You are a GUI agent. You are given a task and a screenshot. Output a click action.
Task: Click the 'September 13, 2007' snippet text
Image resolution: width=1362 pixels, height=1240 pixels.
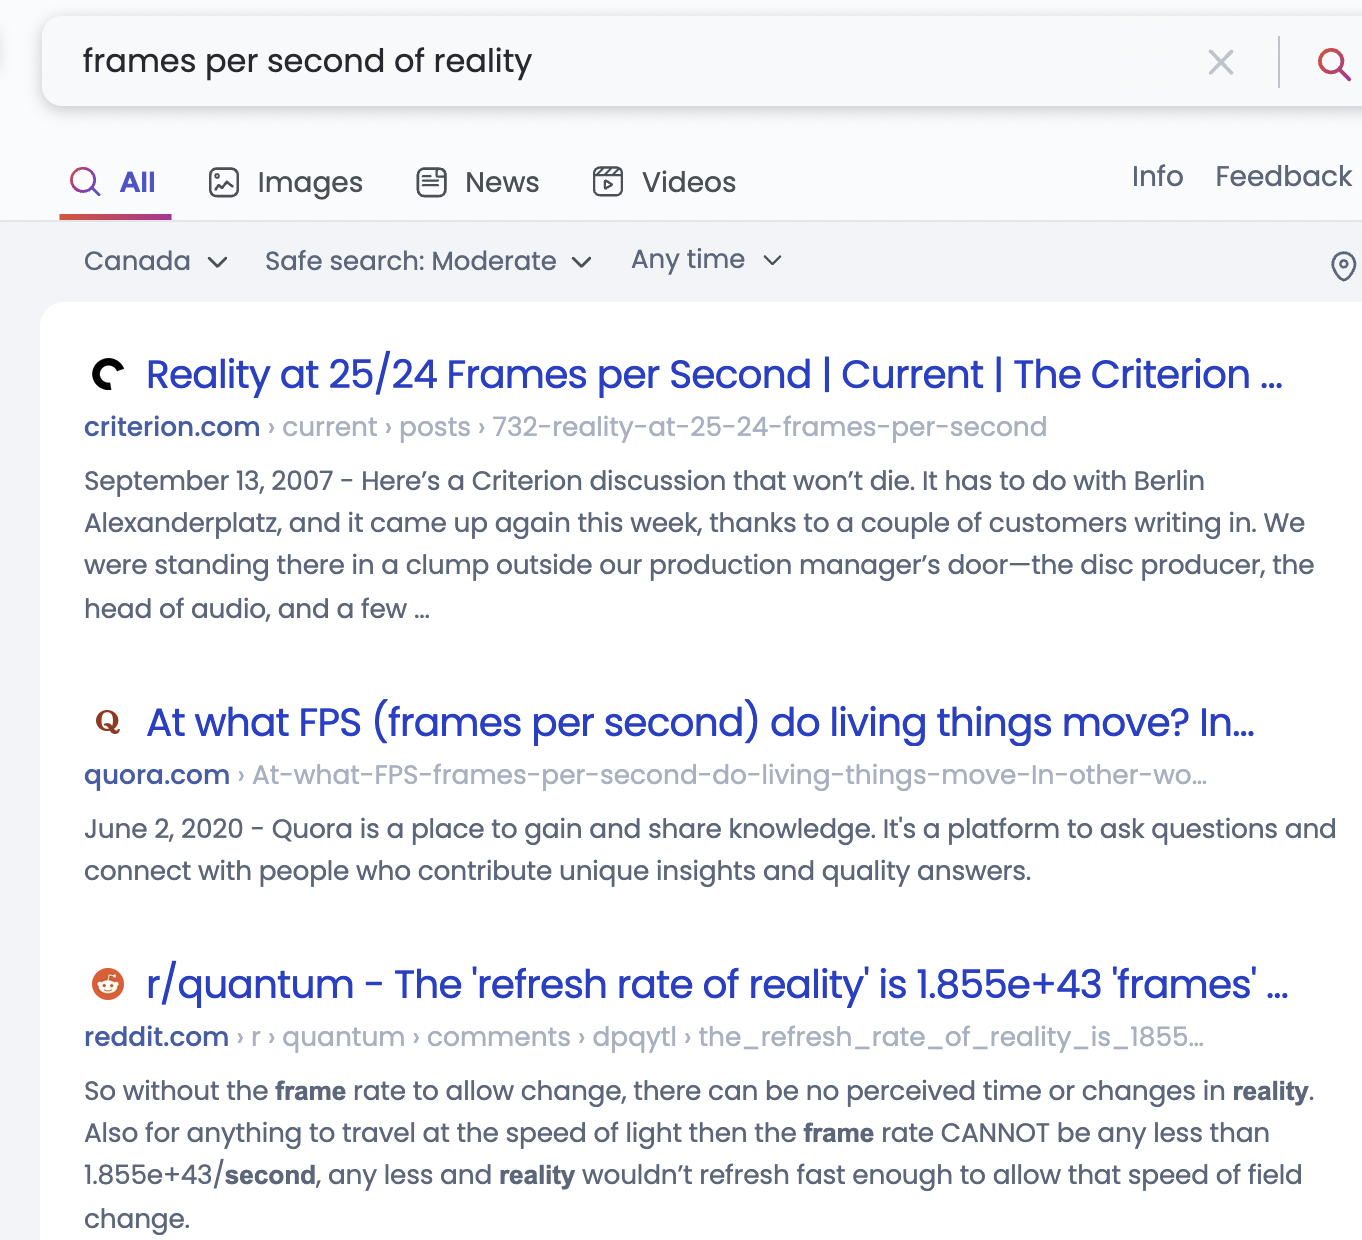[x=700, y=544]
